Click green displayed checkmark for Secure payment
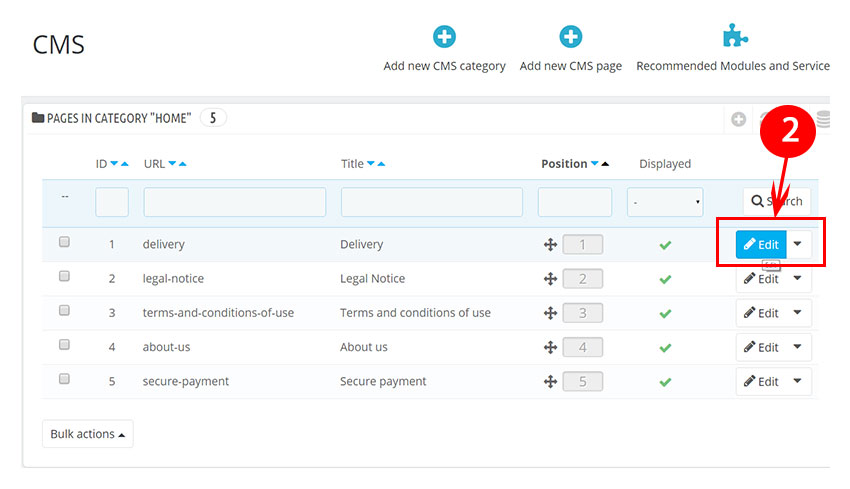850x489 pixels. tap(665, 382)
